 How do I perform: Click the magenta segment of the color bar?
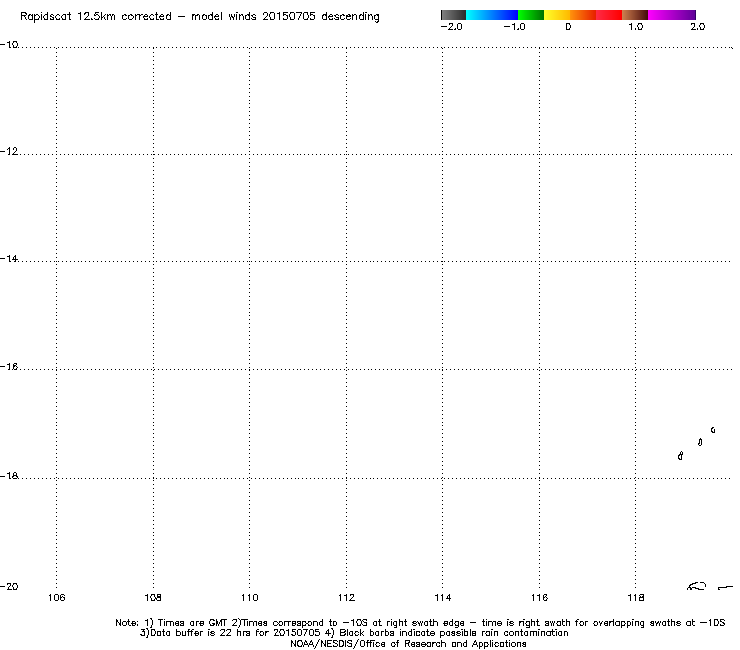[x=660, y=15]
